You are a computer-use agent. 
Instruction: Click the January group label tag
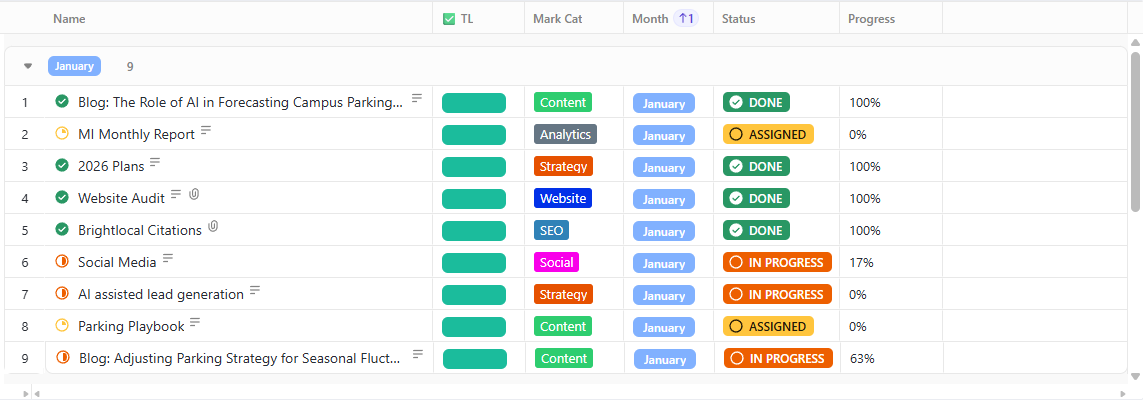[74, 66]
